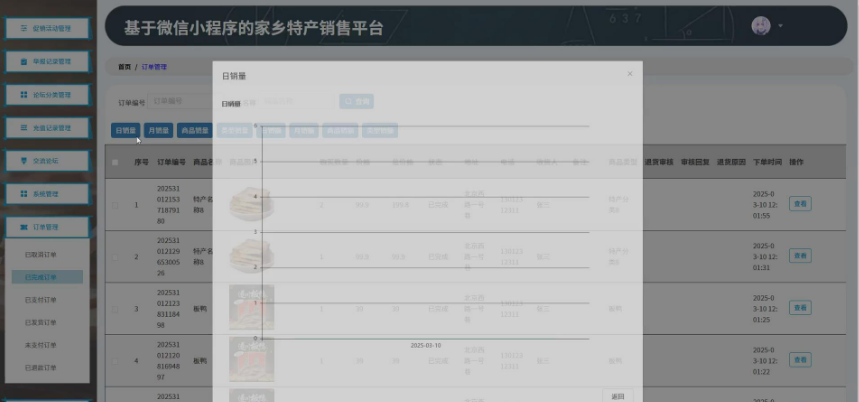Tick the checkbox for row 2
859x402 pixels.
tap(115, 257)
